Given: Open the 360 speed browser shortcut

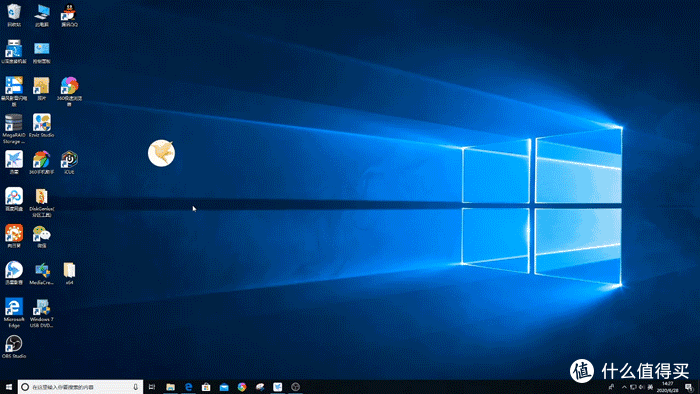Looking at the screenshot, I should (69, 91).
